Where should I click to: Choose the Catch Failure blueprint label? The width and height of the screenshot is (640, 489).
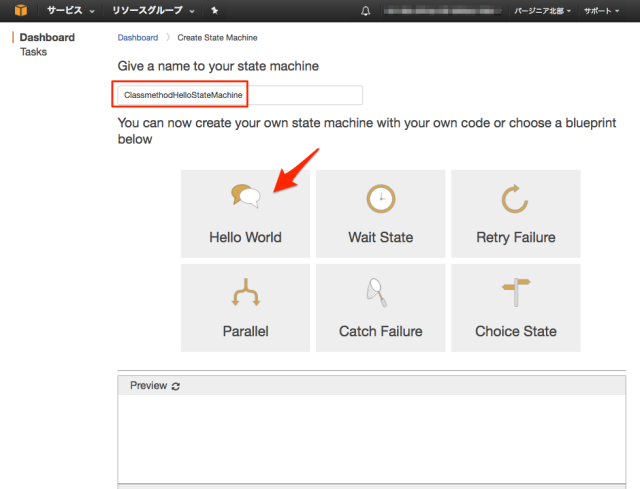click(x=381, y=331)
